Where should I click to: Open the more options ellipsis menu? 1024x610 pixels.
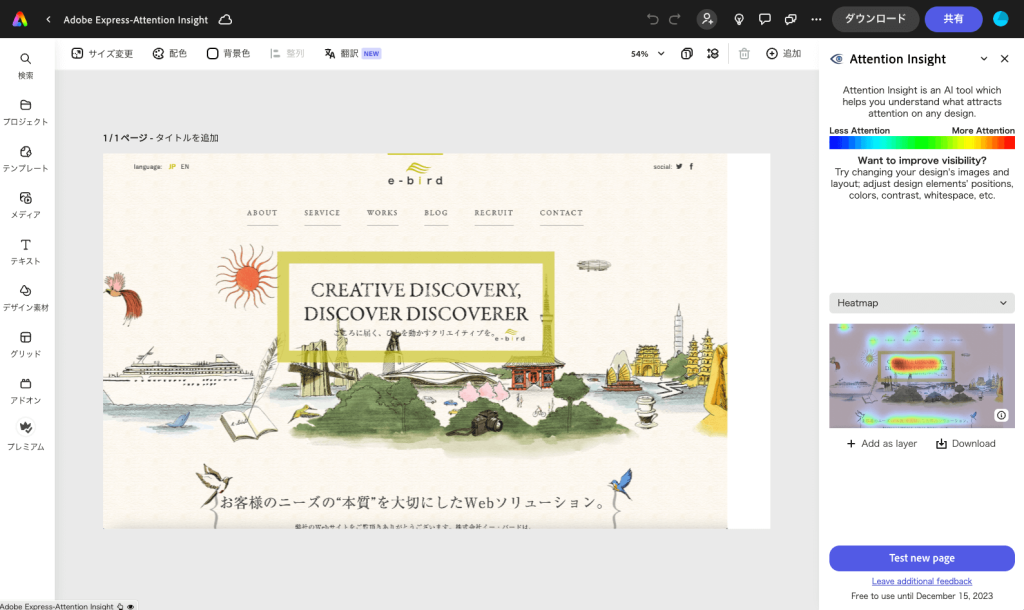tap(816, 20)
